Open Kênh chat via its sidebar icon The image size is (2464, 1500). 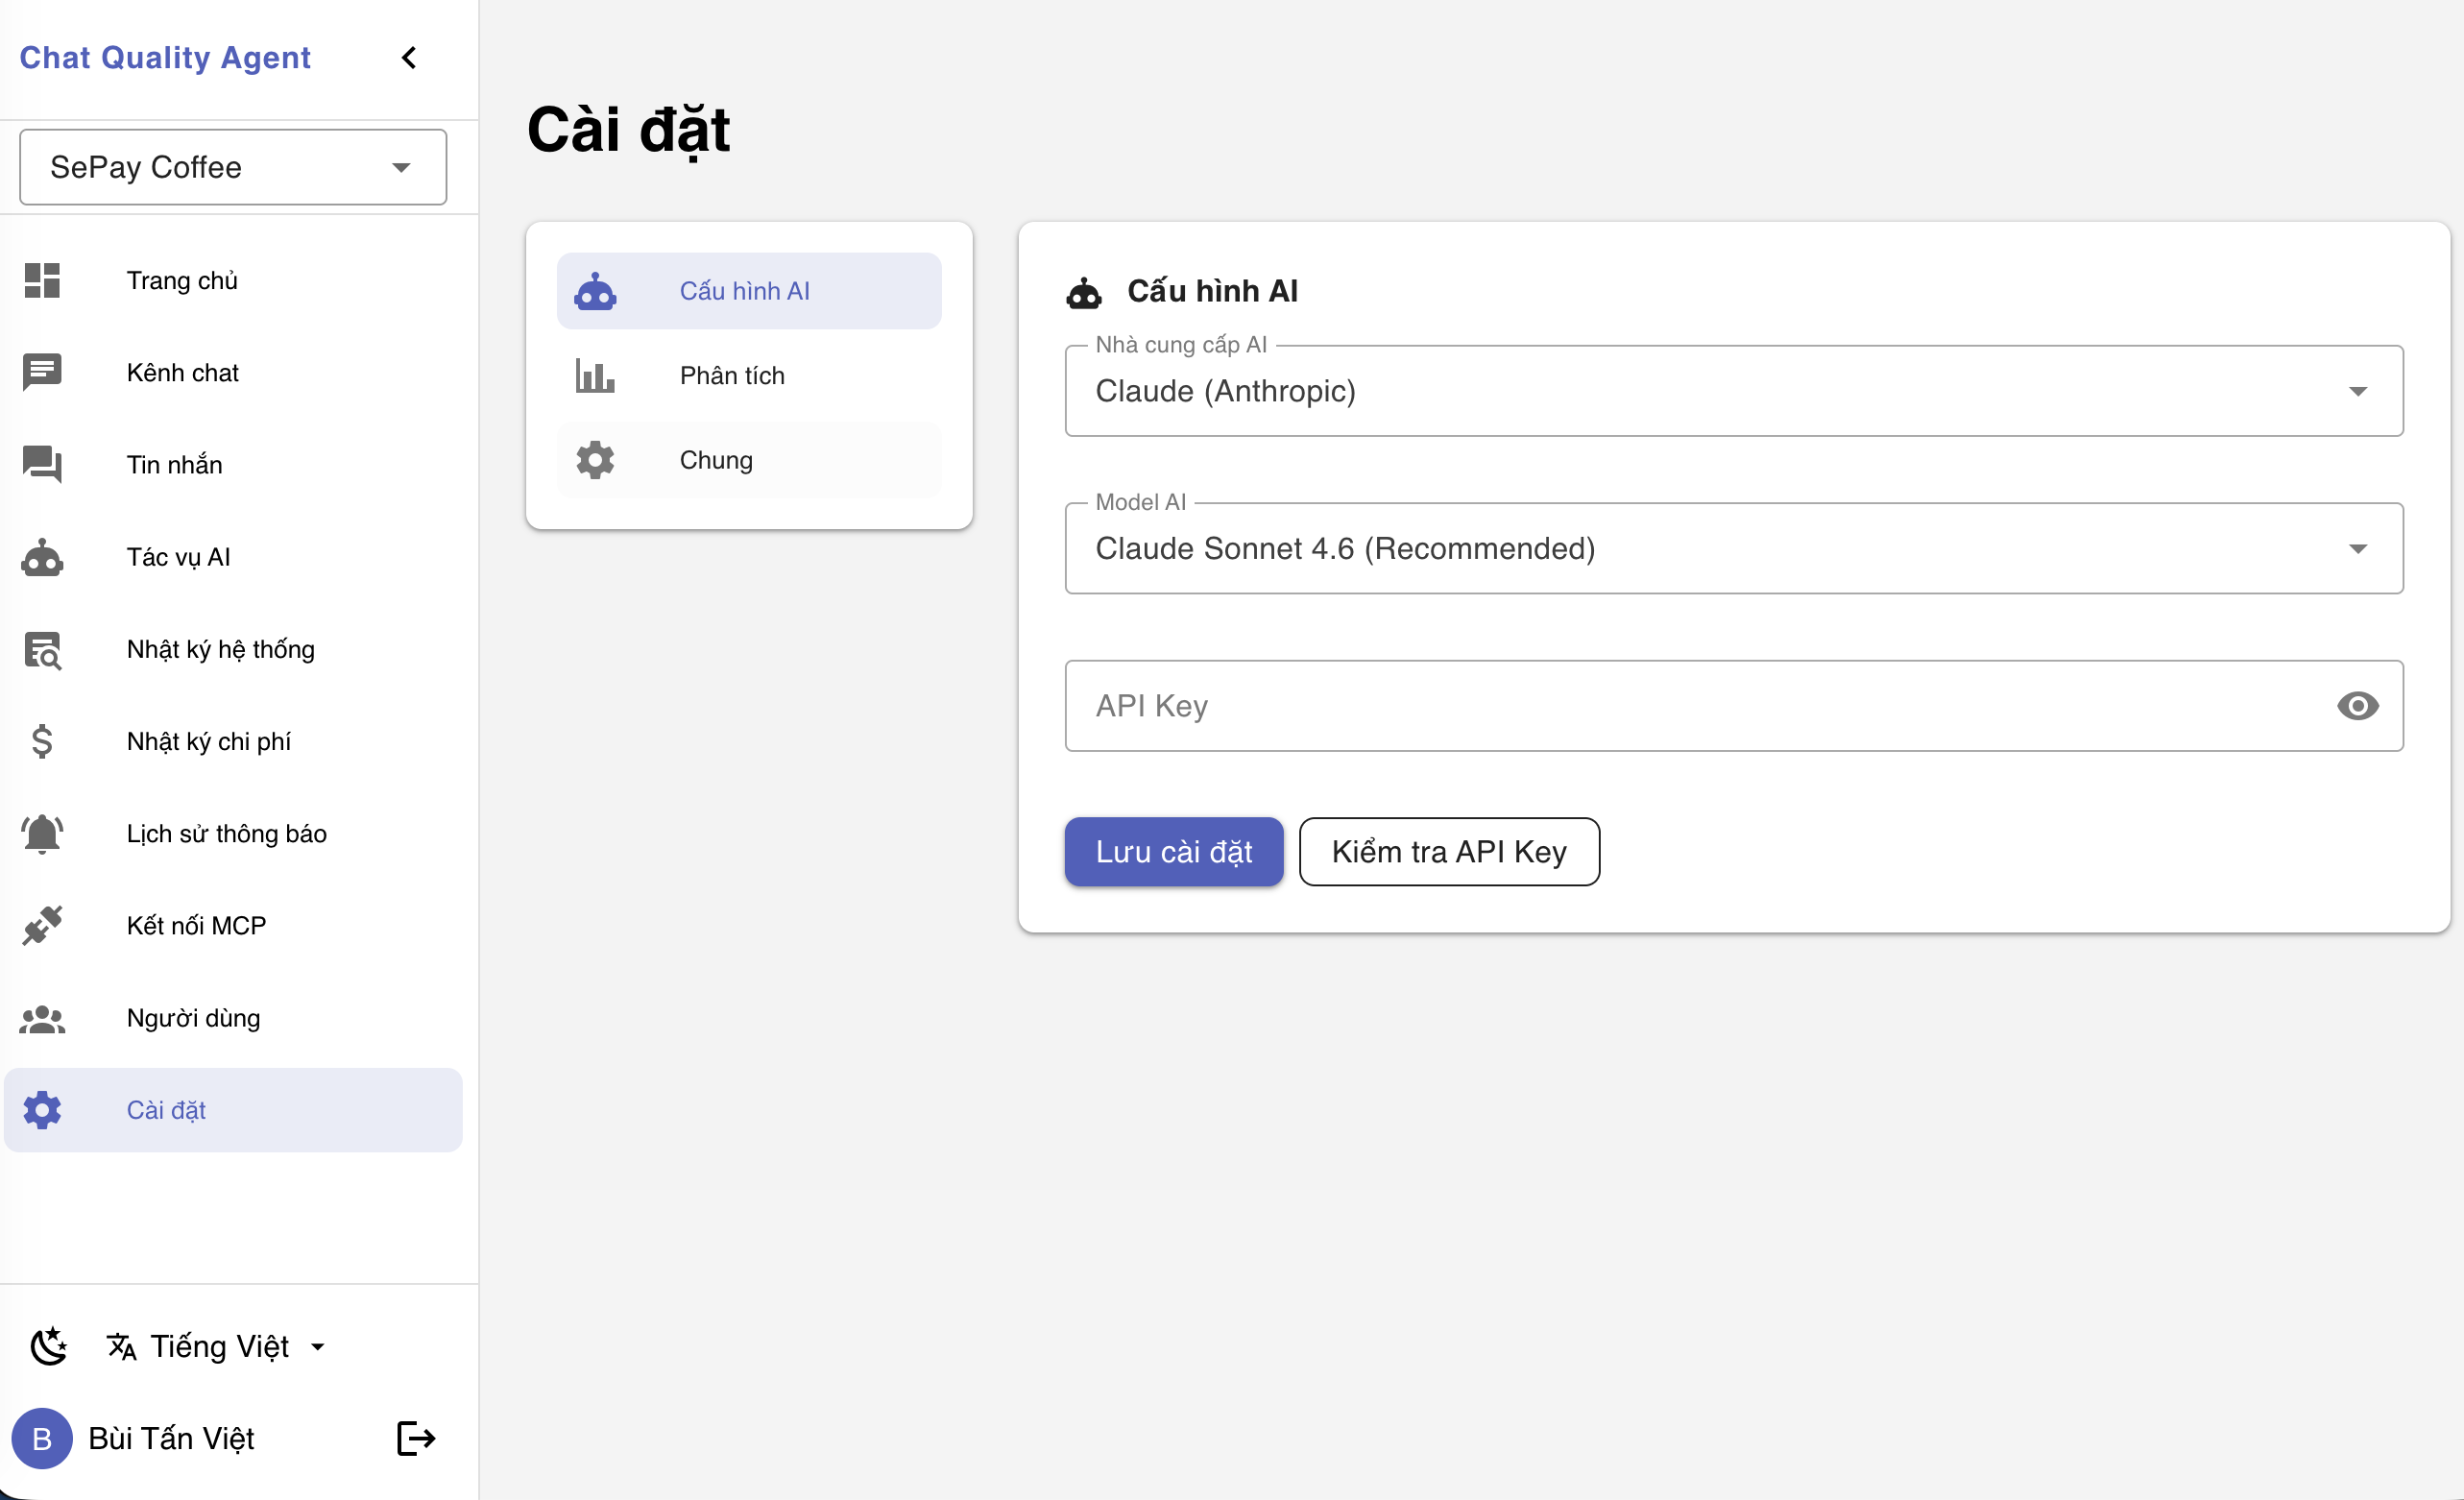click(42, 373)
